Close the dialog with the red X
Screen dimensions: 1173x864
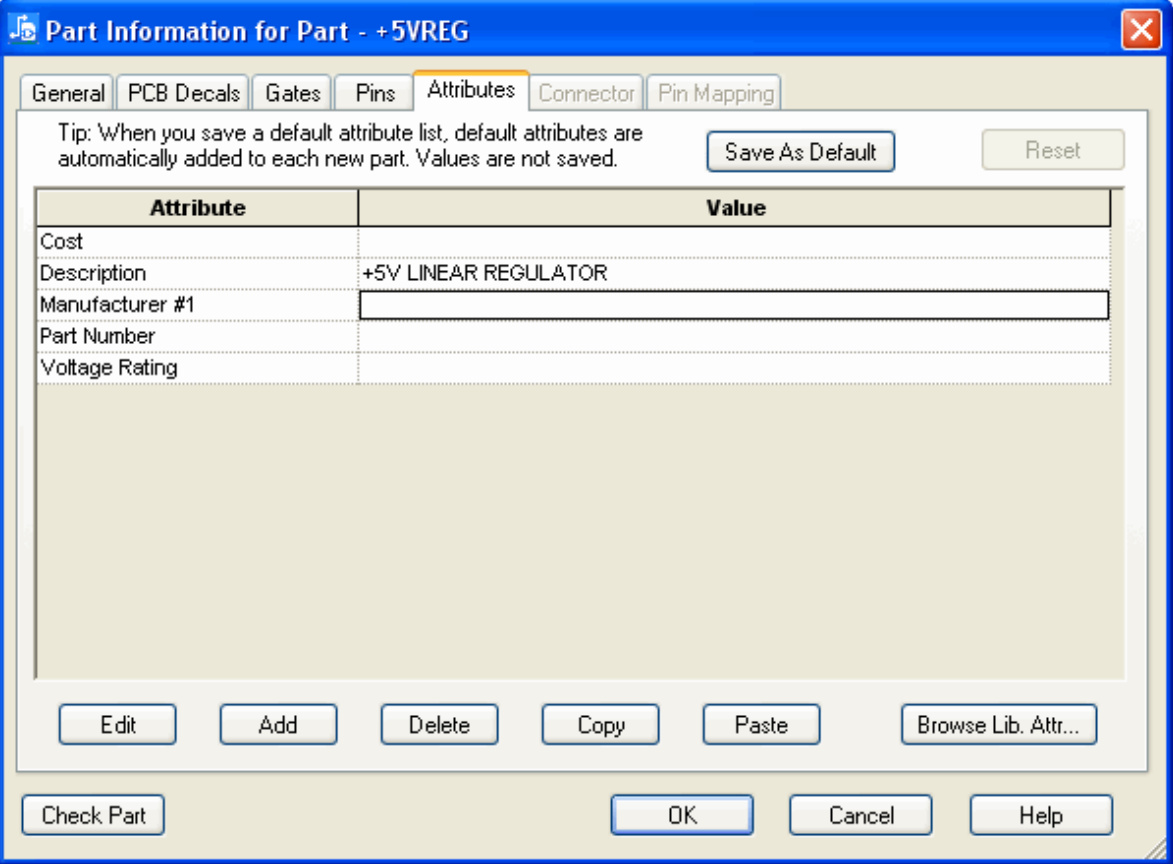pyautogui.click(x=1140, y=30)
